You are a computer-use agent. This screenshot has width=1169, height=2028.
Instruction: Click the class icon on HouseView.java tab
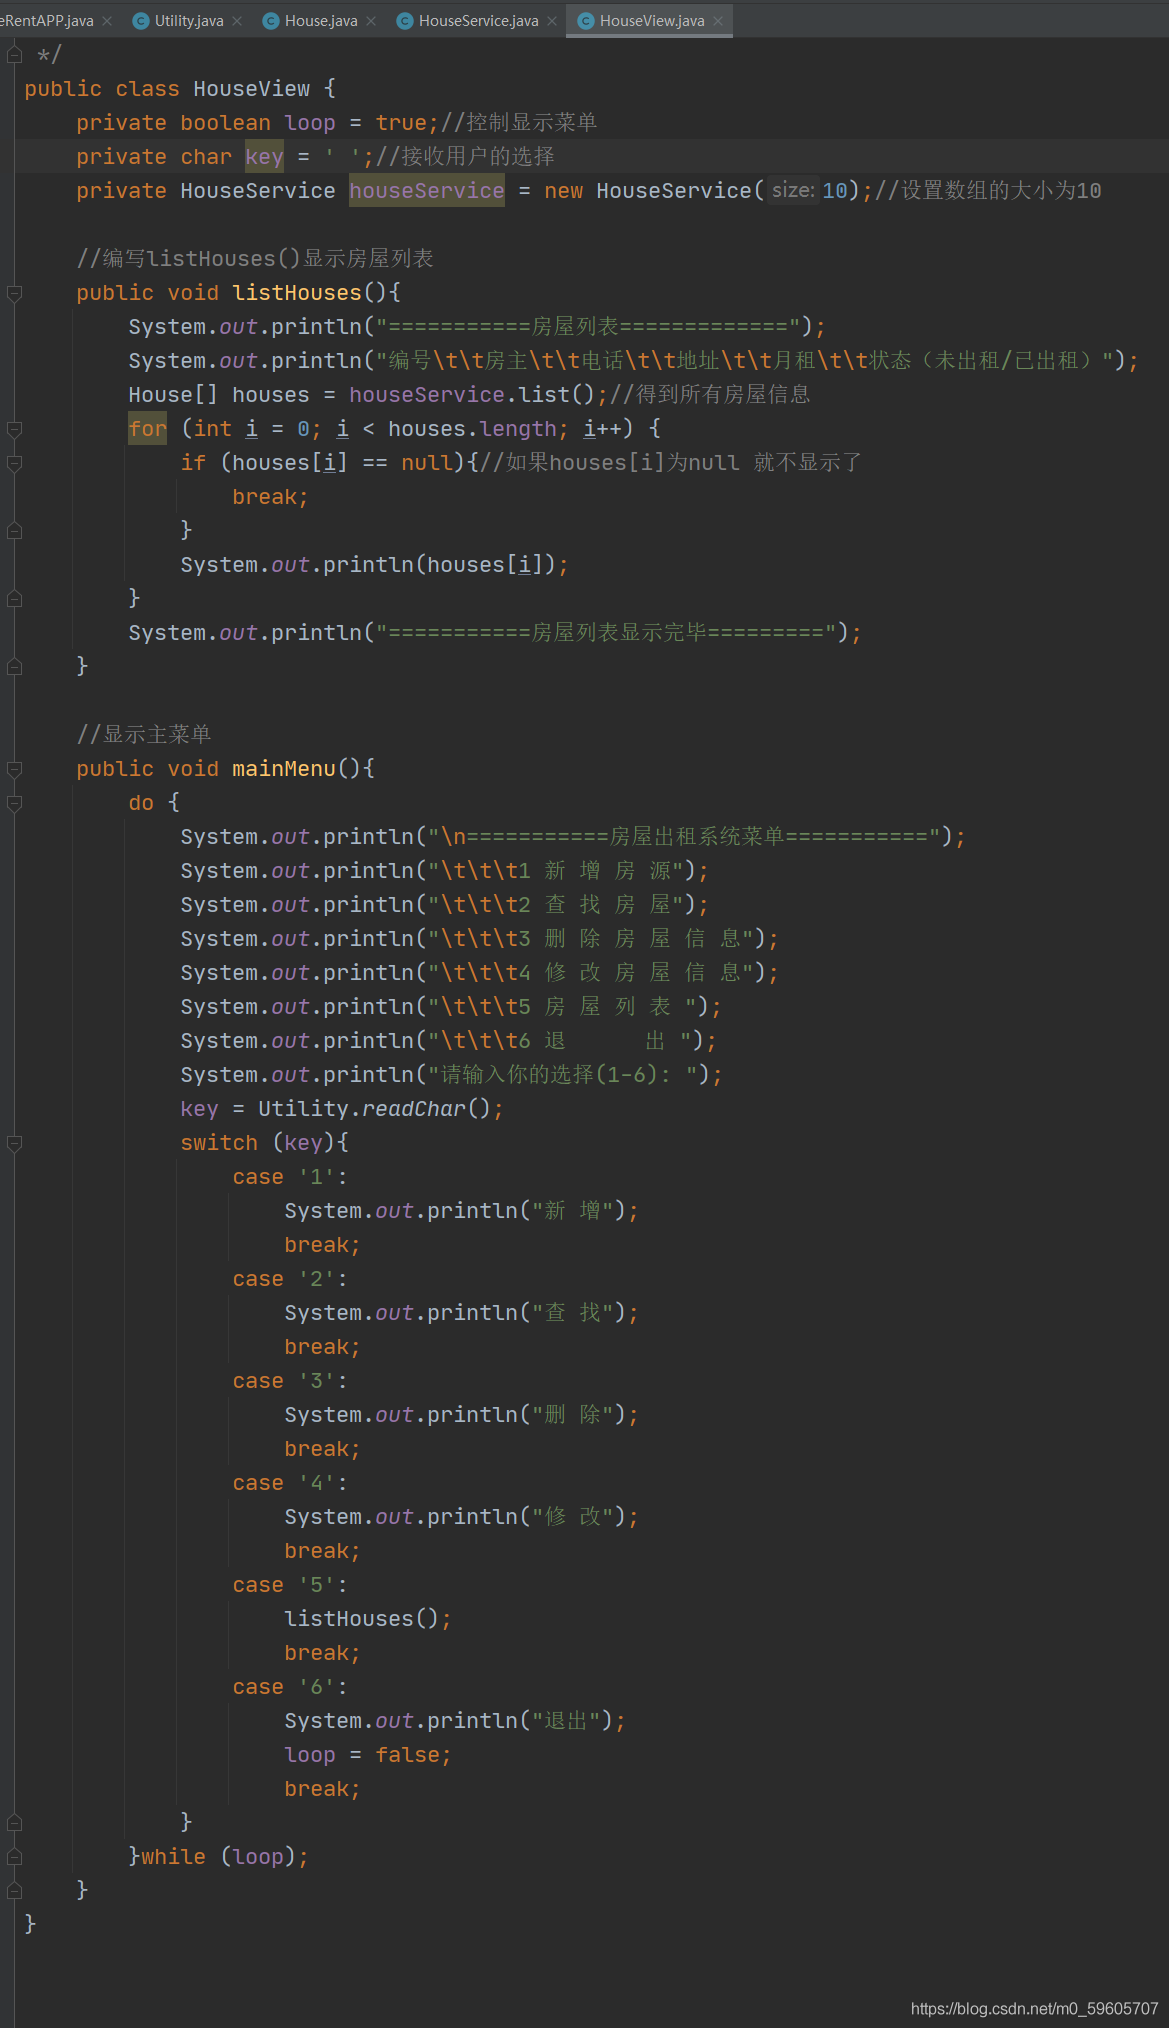click(586, 21)
